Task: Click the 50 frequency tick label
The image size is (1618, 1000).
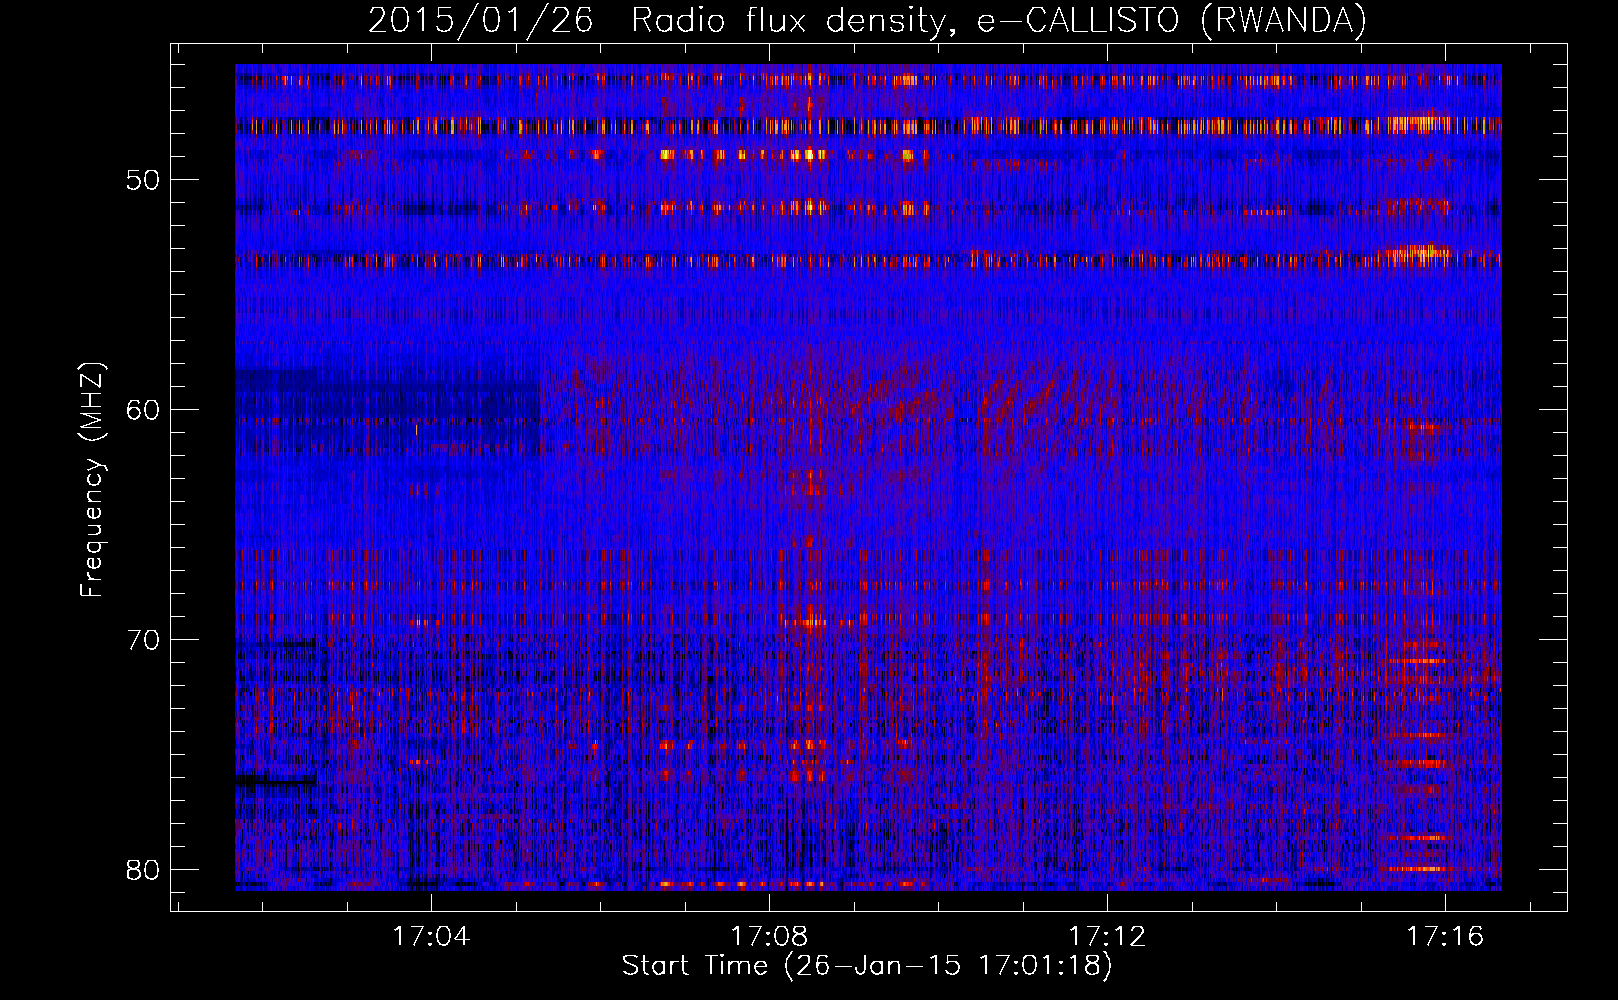Action: (x=144, y=180)
